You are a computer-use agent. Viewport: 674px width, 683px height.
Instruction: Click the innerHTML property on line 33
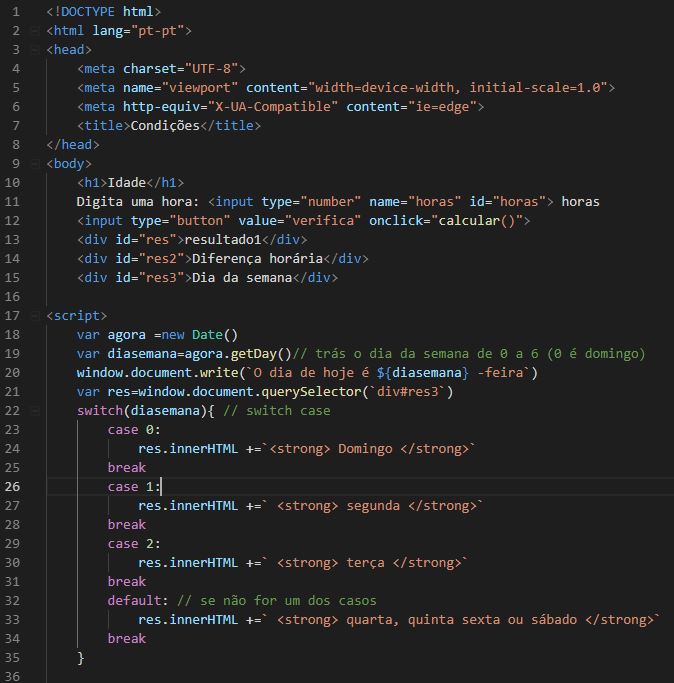tap(203, 620)
